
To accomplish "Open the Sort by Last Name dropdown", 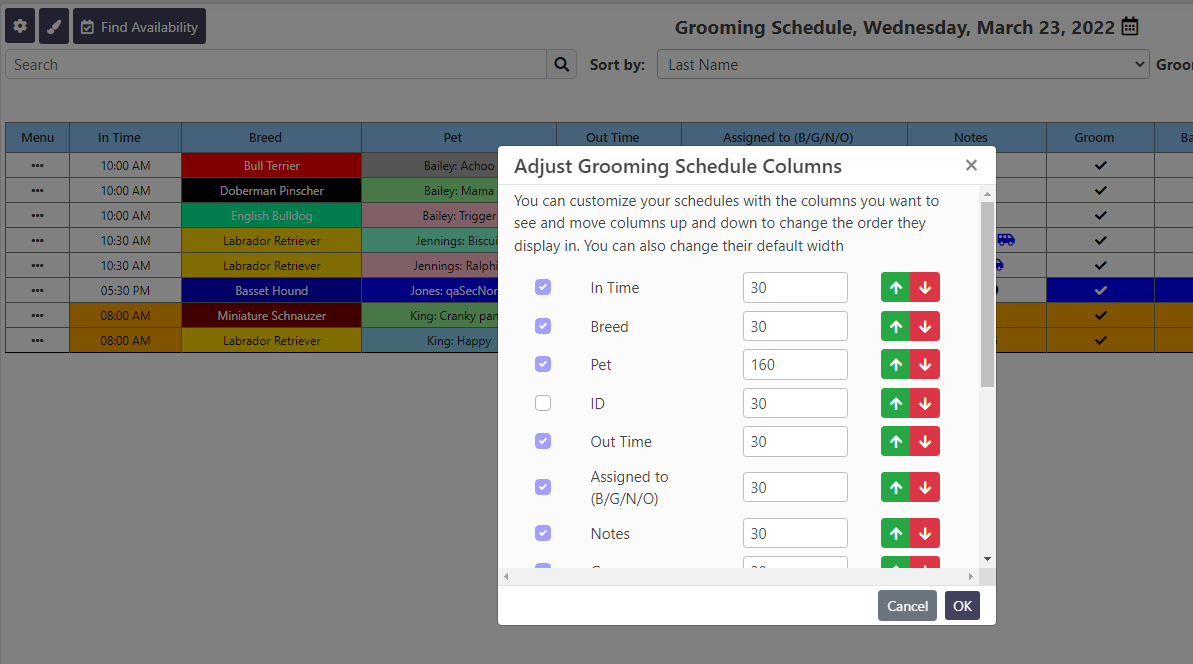I will pyautogui.click(x=903, y=65).
